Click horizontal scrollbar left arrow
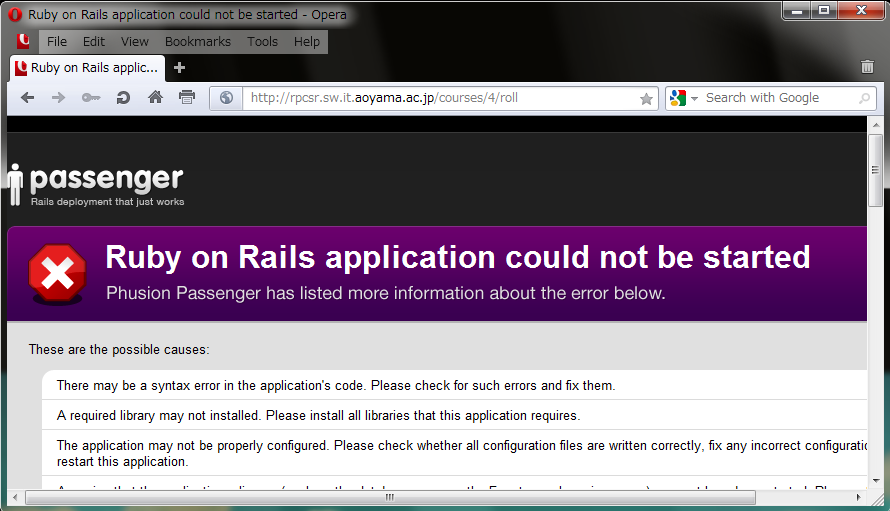 click(15, 497)
